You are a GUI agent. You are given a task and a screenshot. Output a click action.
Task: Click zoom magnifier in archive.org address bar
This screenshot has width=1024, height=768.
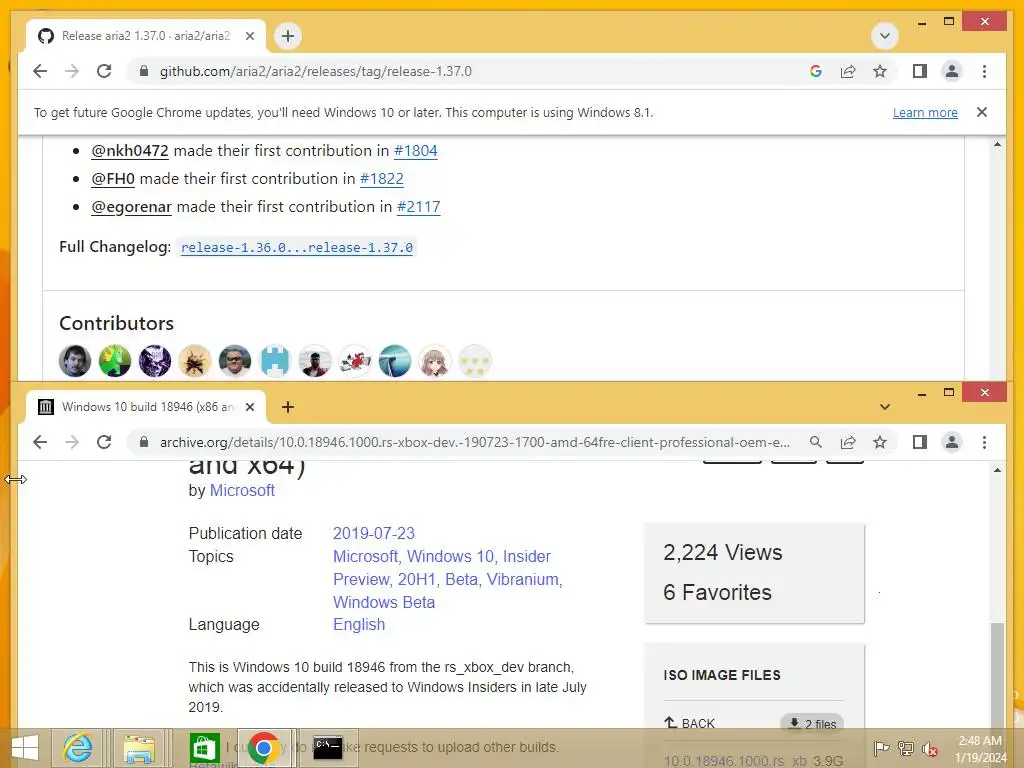pyautogui.click(x=816, y=442)
